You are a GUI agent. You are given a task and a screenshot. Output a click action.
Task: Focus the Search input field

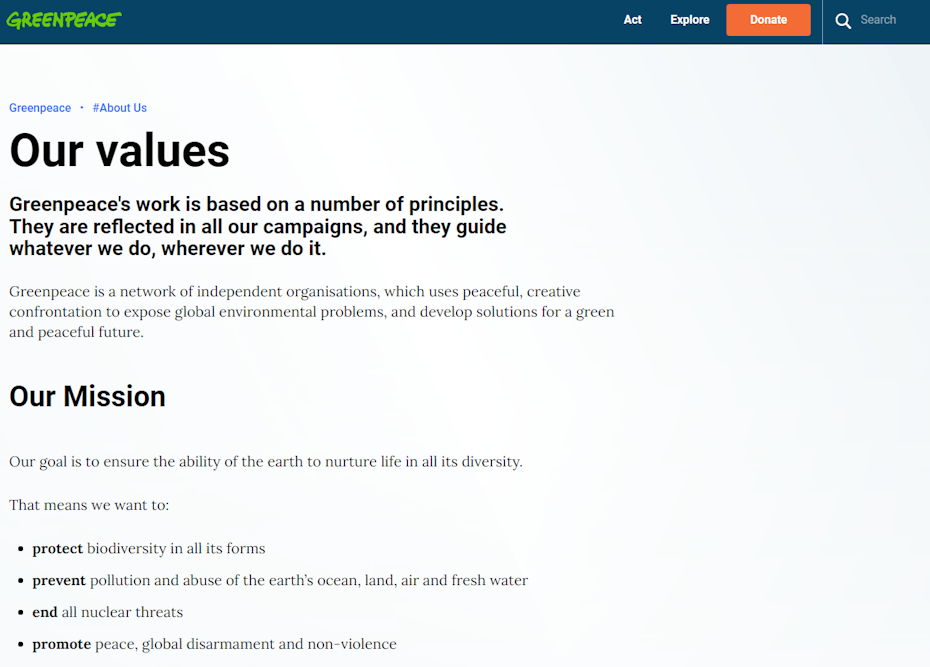click(x=884, y=20)
